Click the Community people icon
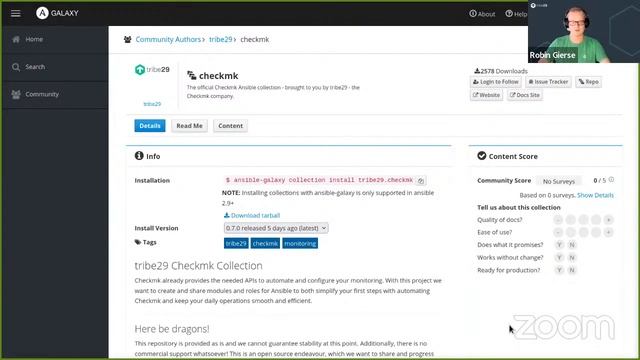This screenshot has height=360, width=640. point(16,94)
